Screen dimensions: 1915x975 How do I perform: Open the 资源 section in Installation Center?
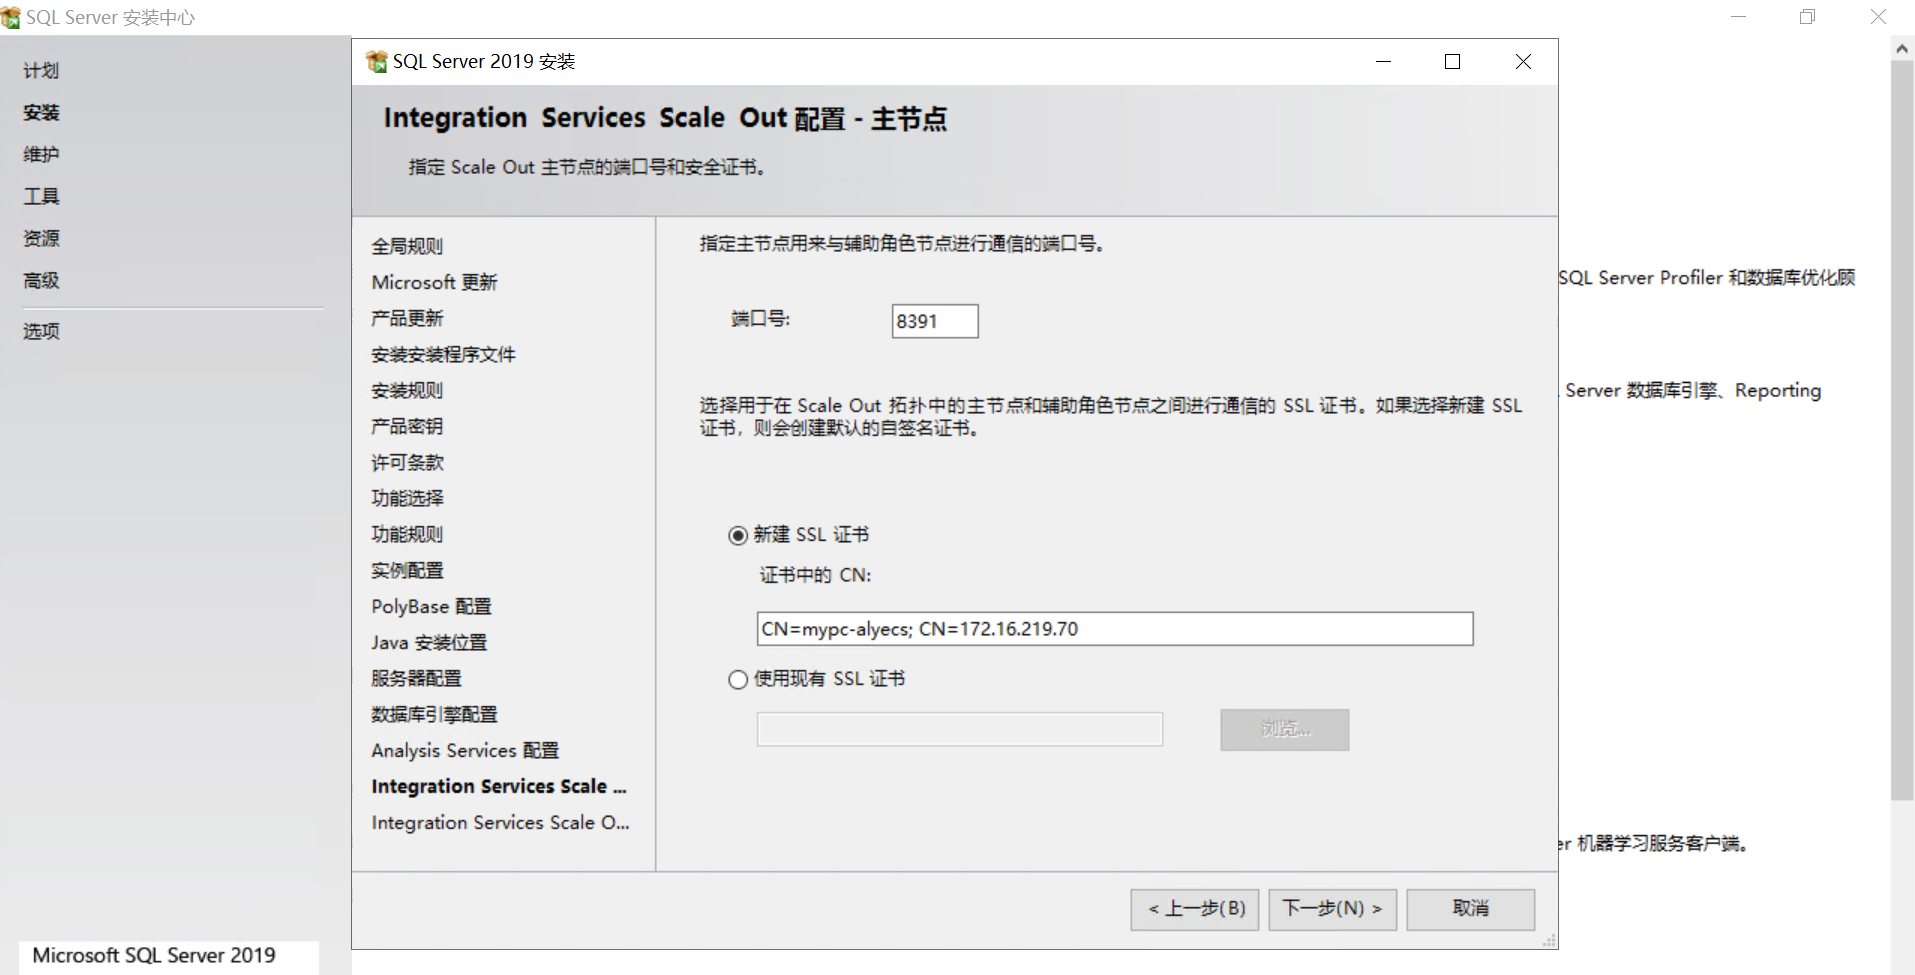click(41, 239)
